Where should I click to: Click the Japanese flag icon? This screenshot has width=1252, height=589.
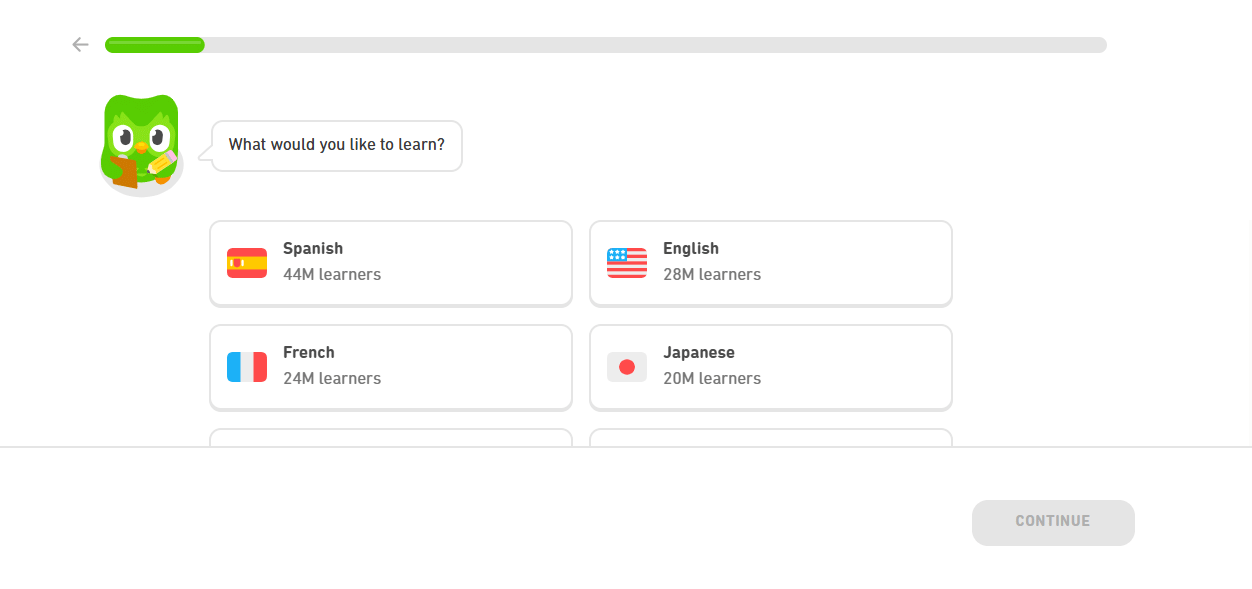click(626, 366)
